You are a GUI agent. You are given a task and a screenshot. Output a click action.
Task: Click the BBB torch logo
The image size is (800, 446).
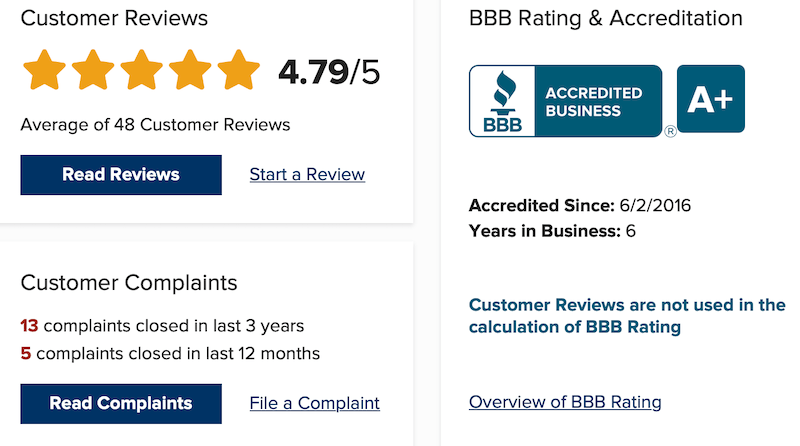point(503,101)
